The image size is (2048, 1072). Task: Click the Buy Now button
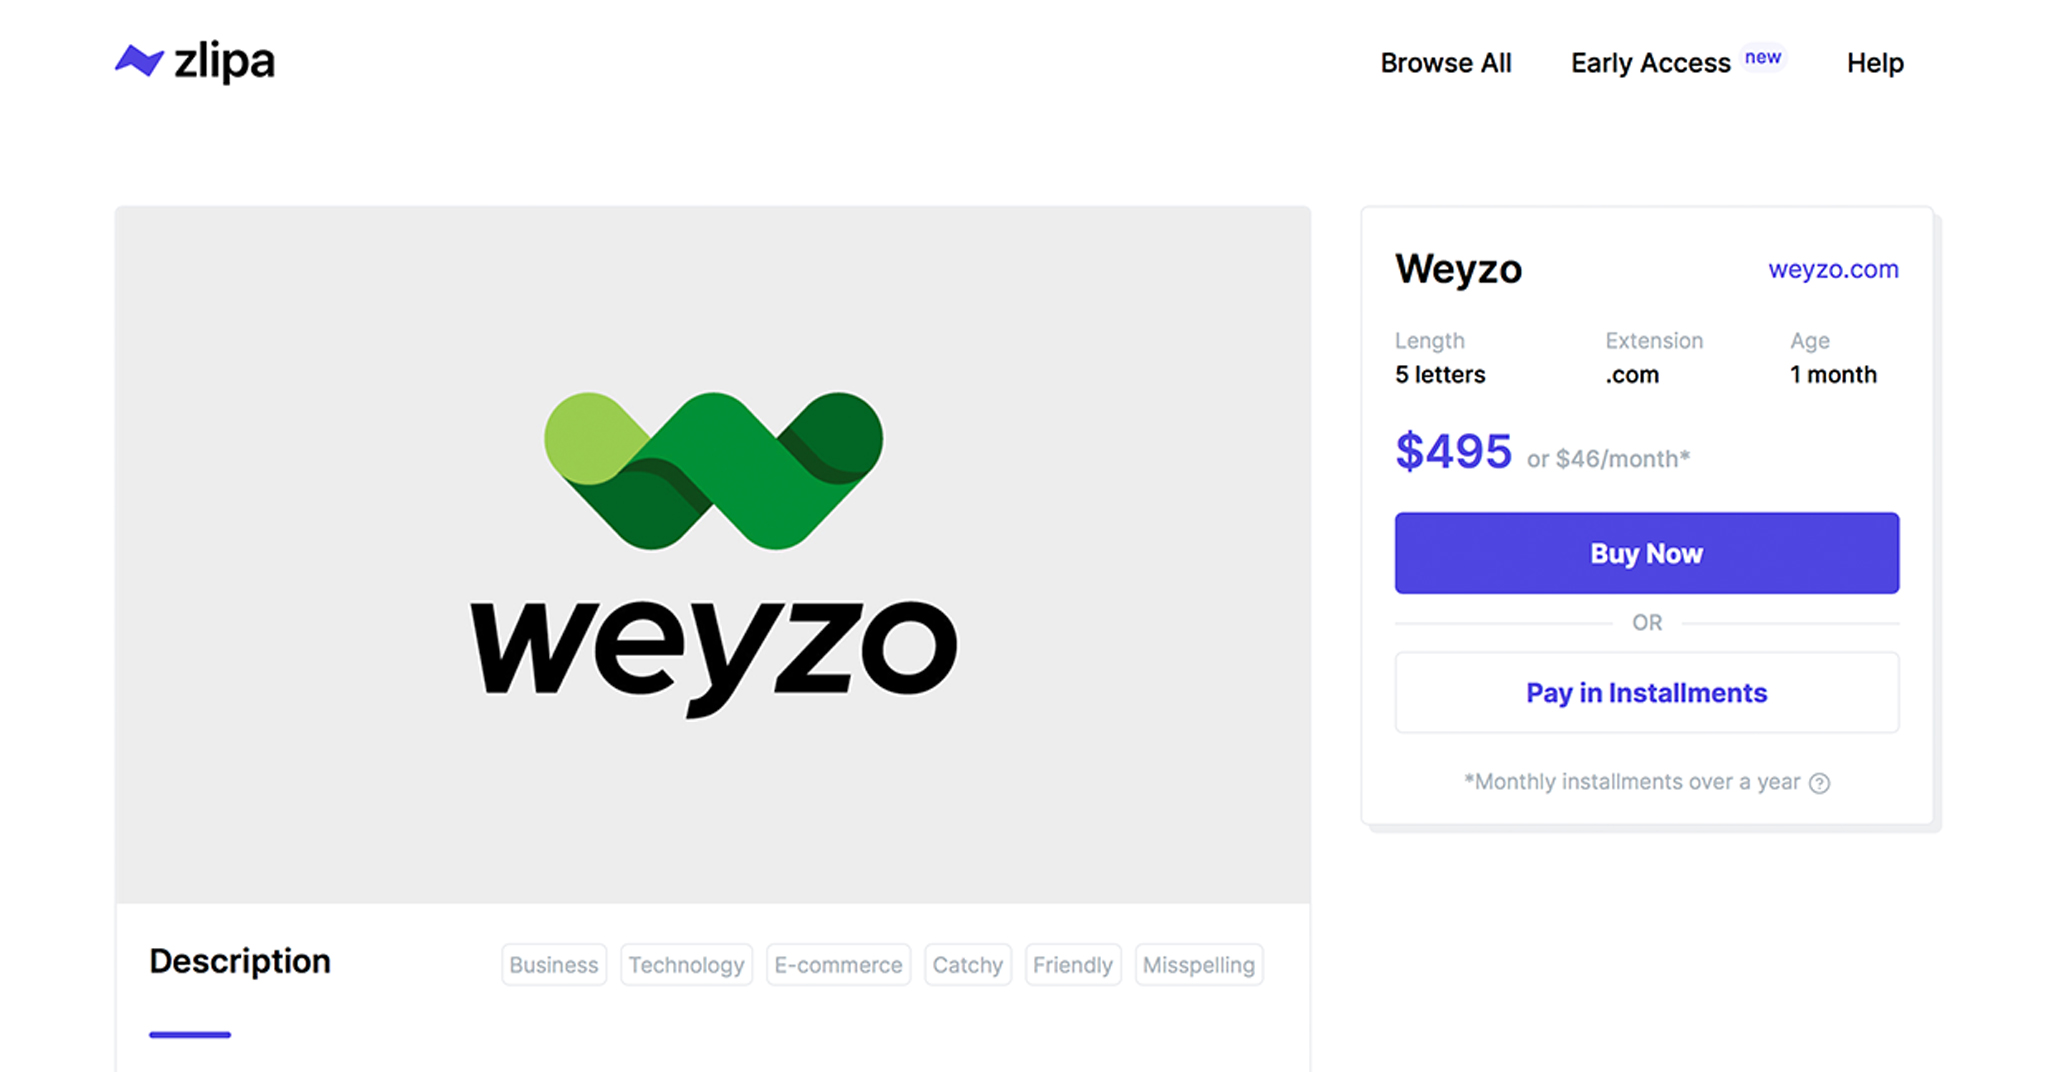(x=1646, y=553)
